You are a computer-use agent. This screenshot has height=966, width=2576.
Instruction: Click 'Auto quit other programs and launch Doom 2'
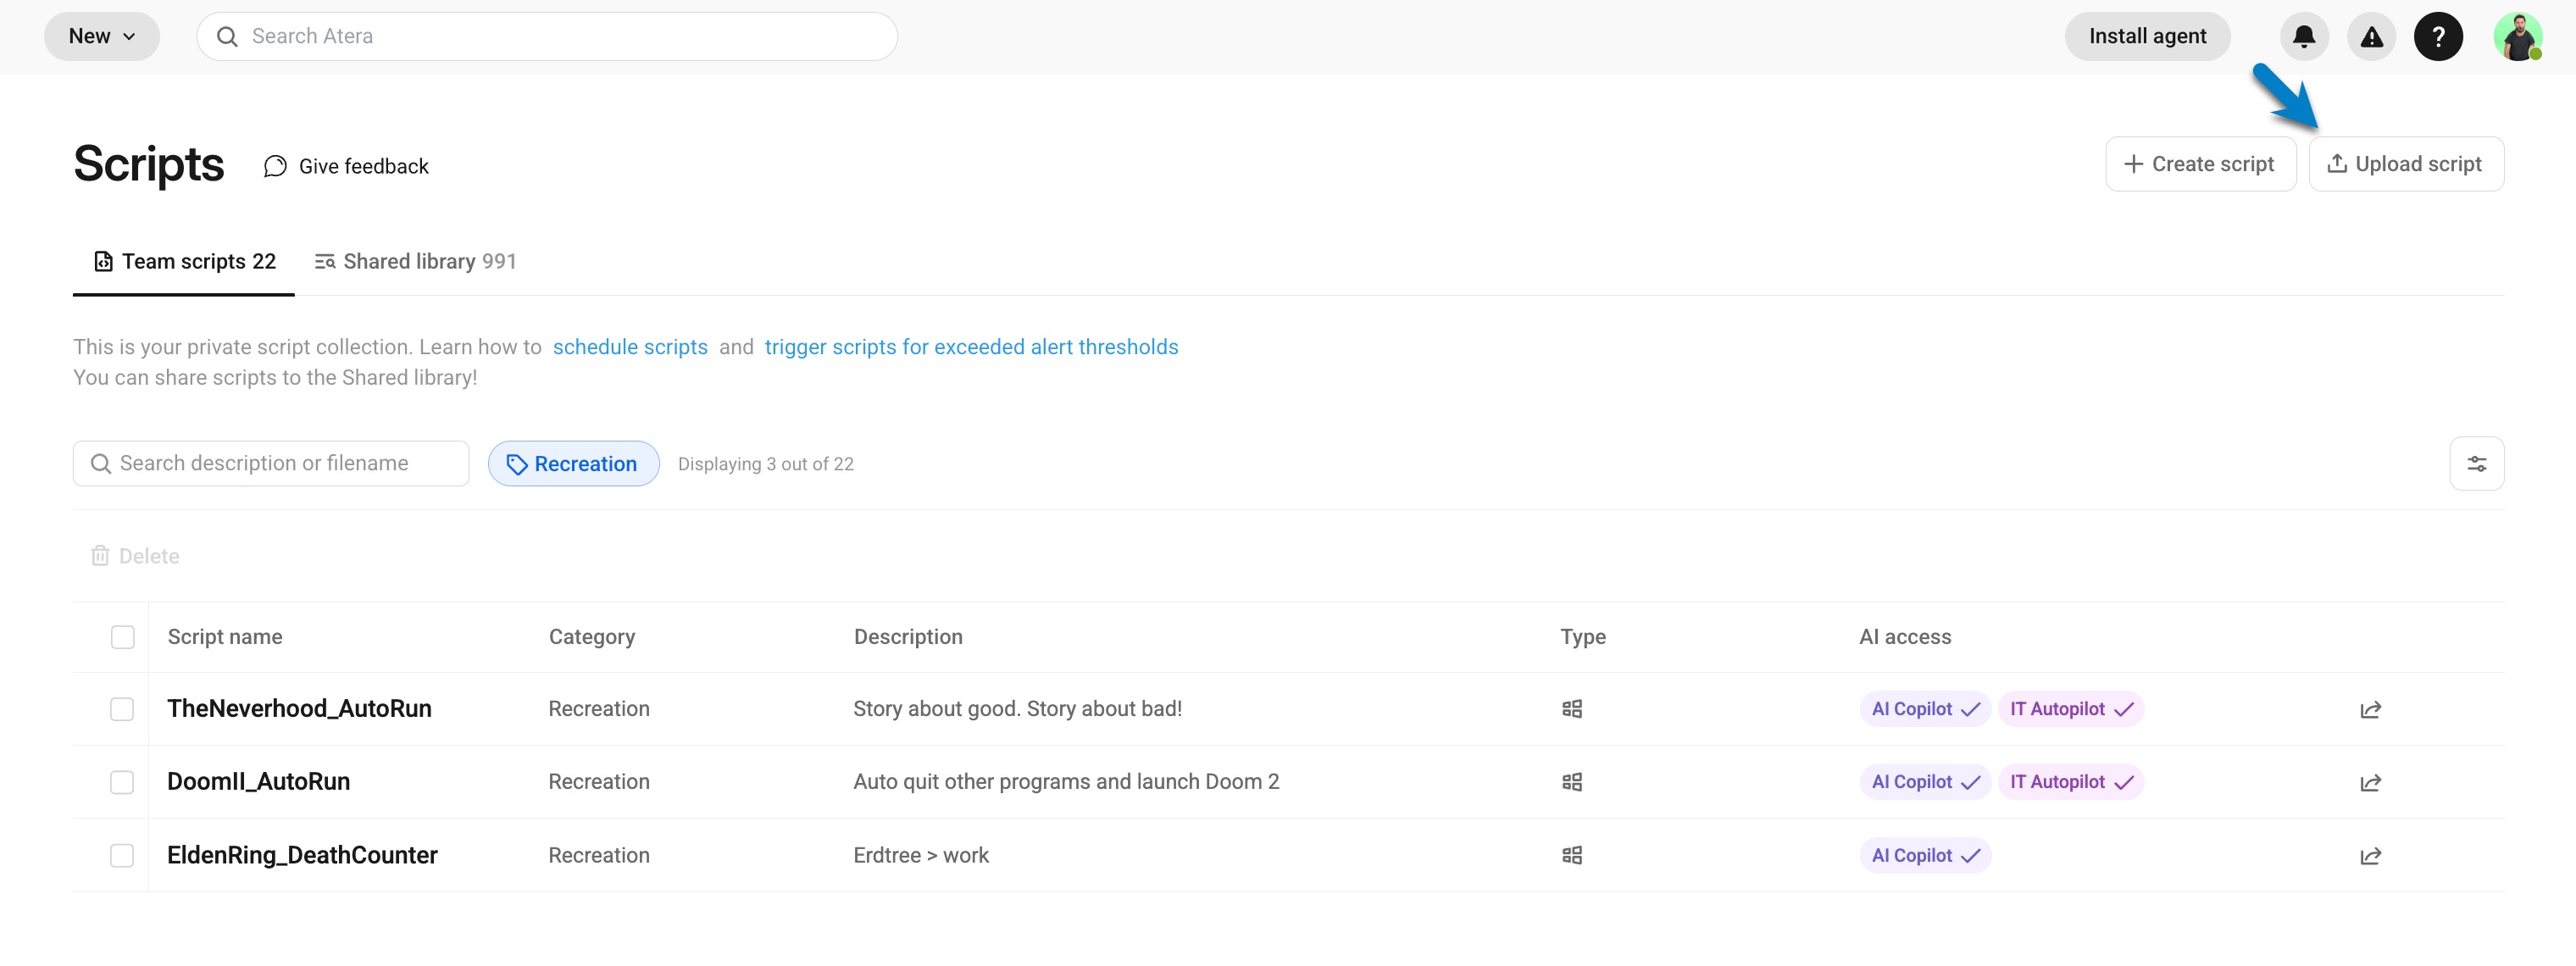click(x=1066, y=782)
